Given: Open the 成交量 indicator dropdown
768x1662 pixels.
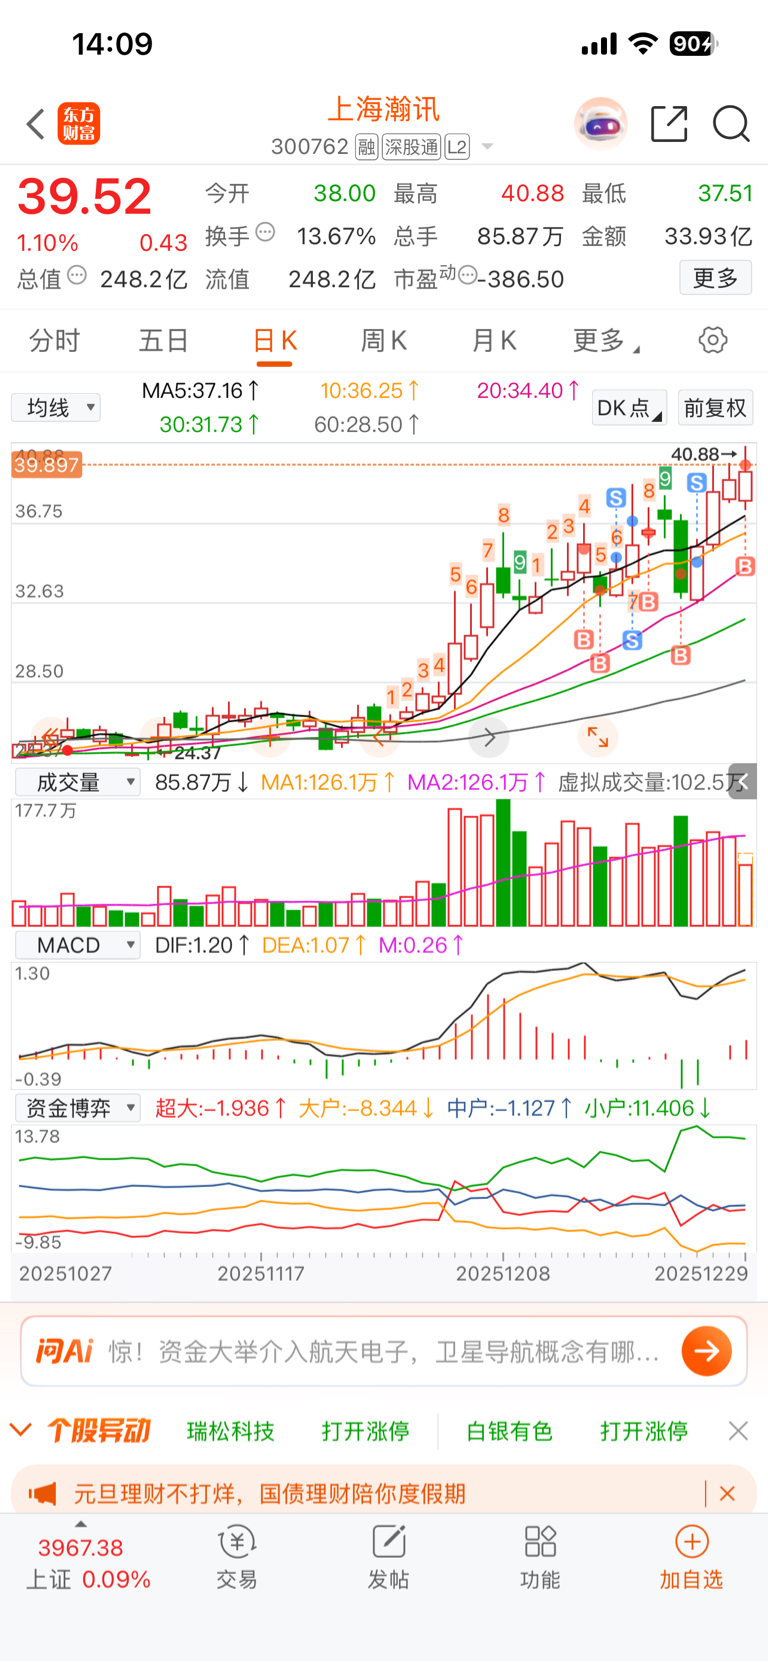Looking at the screenshot, I should 77,782.
